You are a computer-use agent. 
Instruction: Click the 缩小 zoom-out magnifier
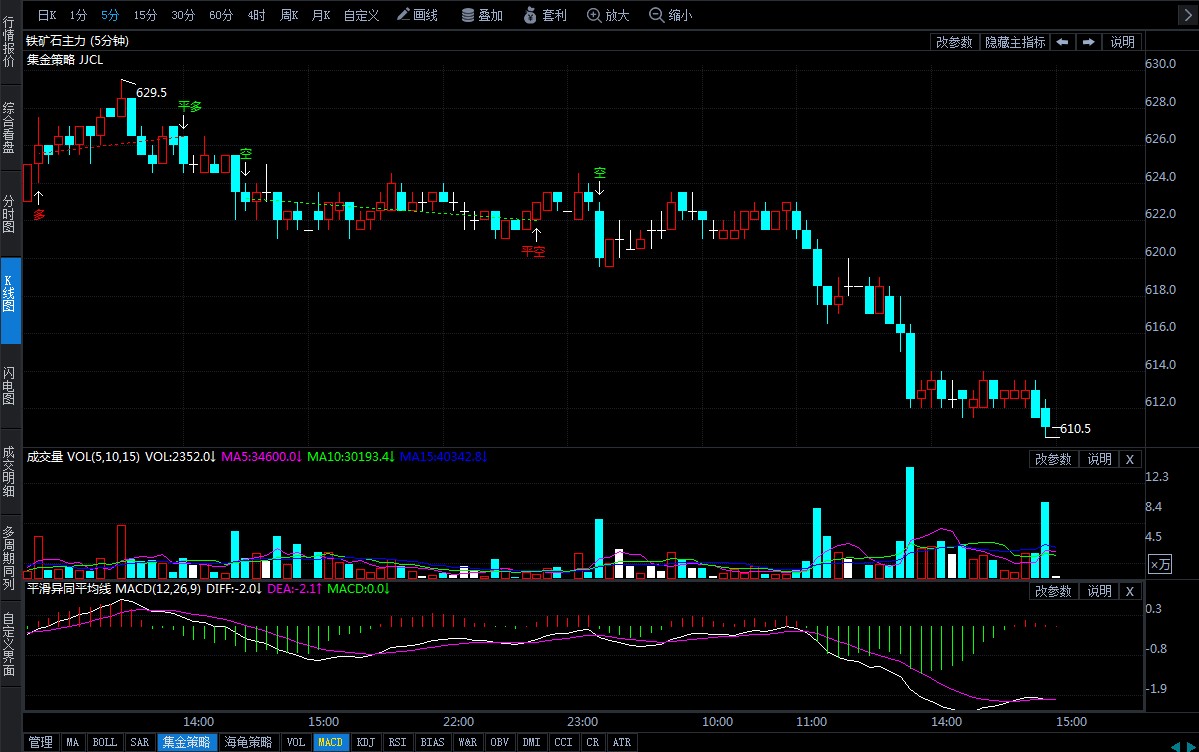click(671, 15)
